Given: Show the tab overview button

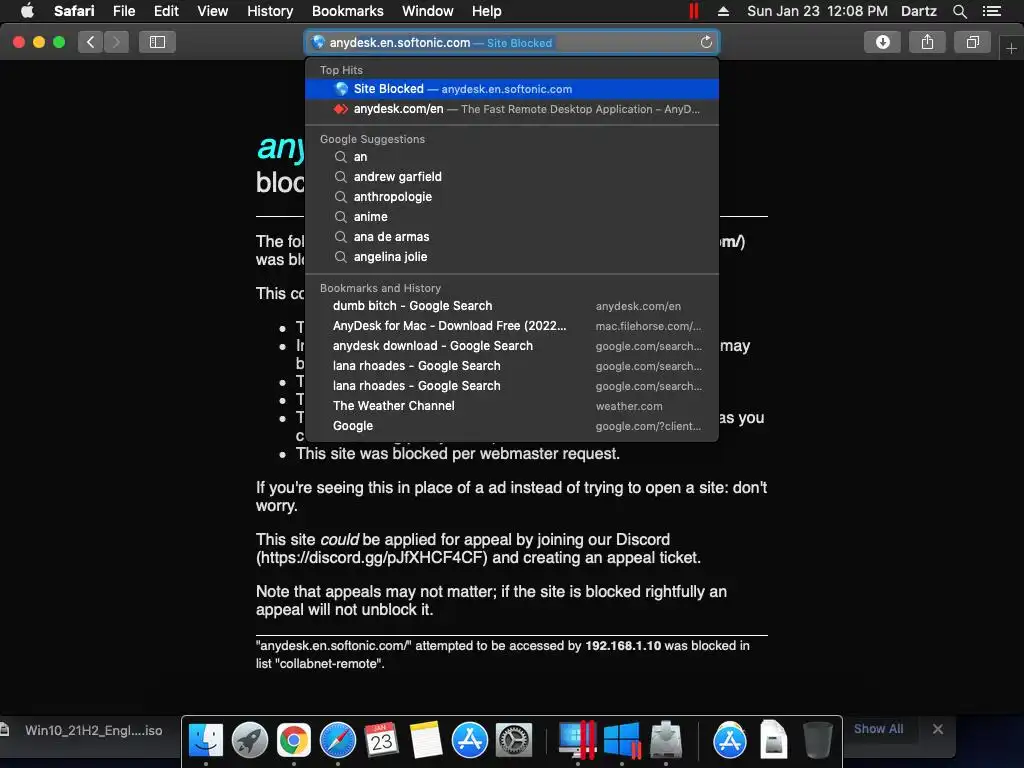Looking at the screenshot, I should [972, 42].
